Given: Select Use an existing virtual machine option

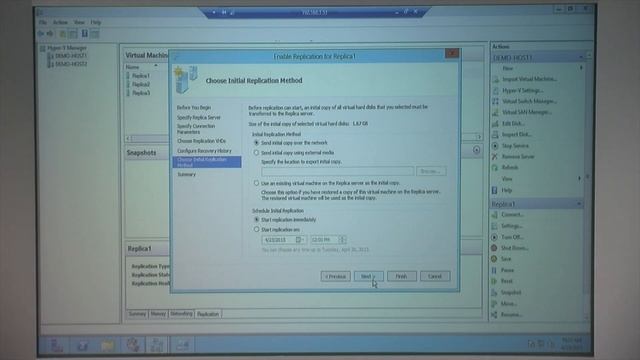Looking at the screenshot, I should pos(256,183).
